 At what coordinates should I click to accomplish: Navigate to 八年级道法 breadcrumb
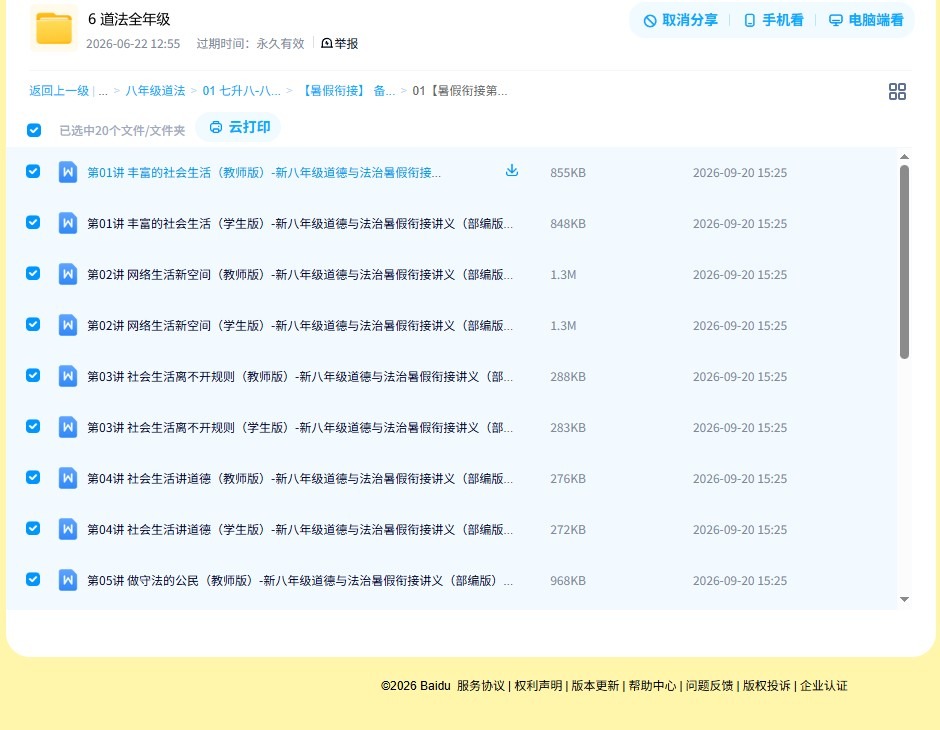(155, 91)
